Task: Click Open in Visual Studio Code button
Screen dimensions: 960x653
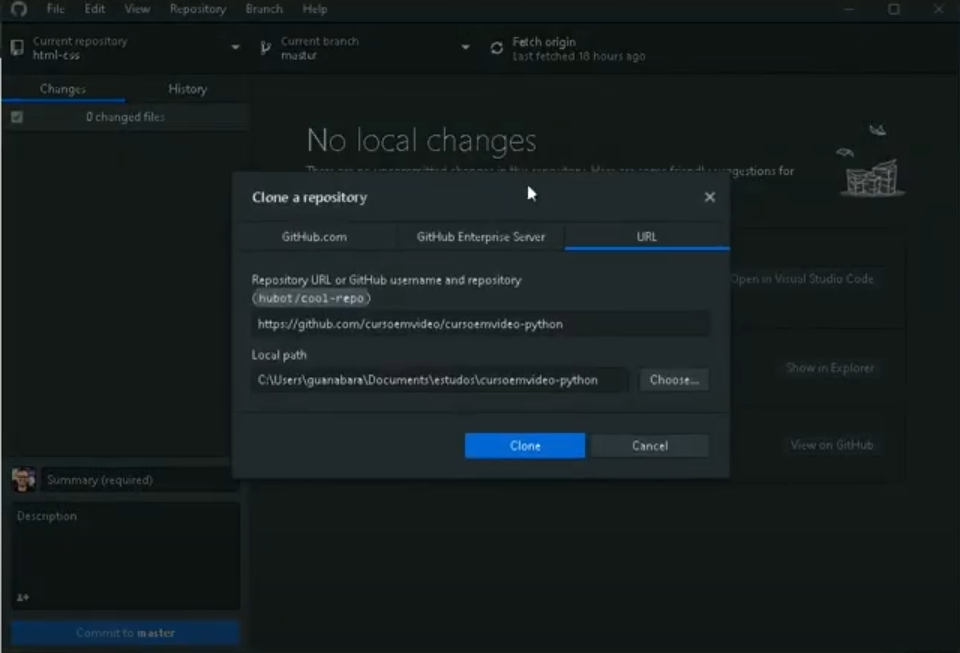Action: [803, 279]
